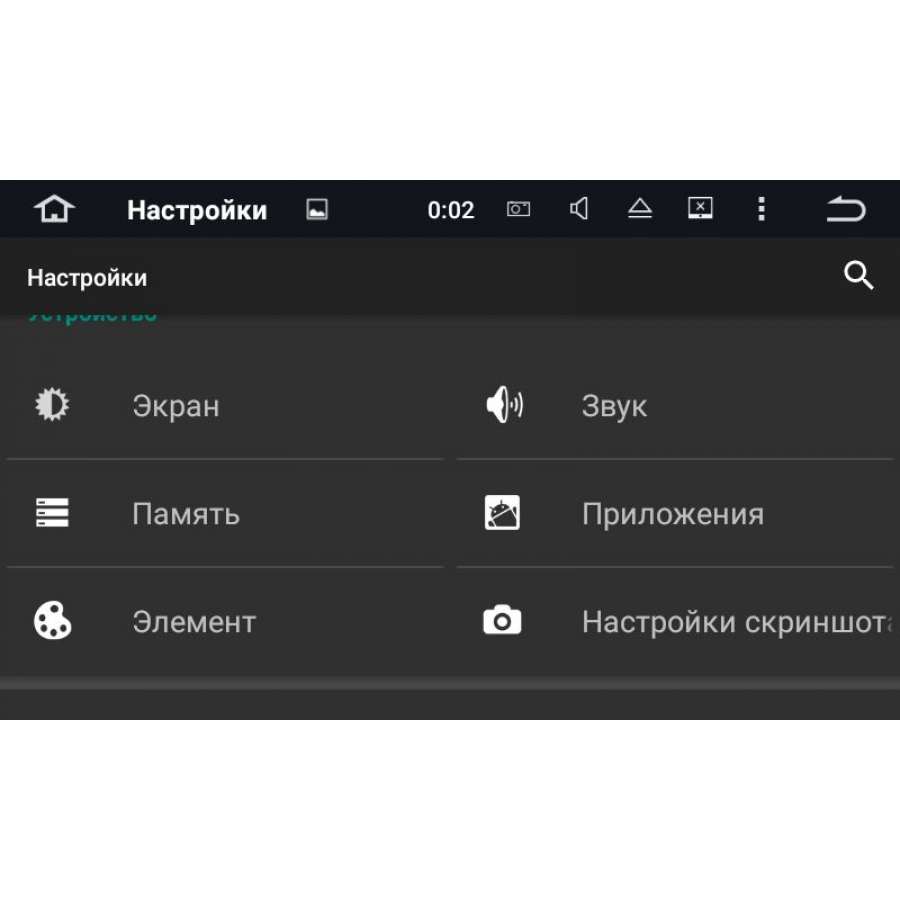Tap the brightness icon beside Экран
The width and height of the screenshot is (900, 900).
pyautogui.click(x=52, y=405)
